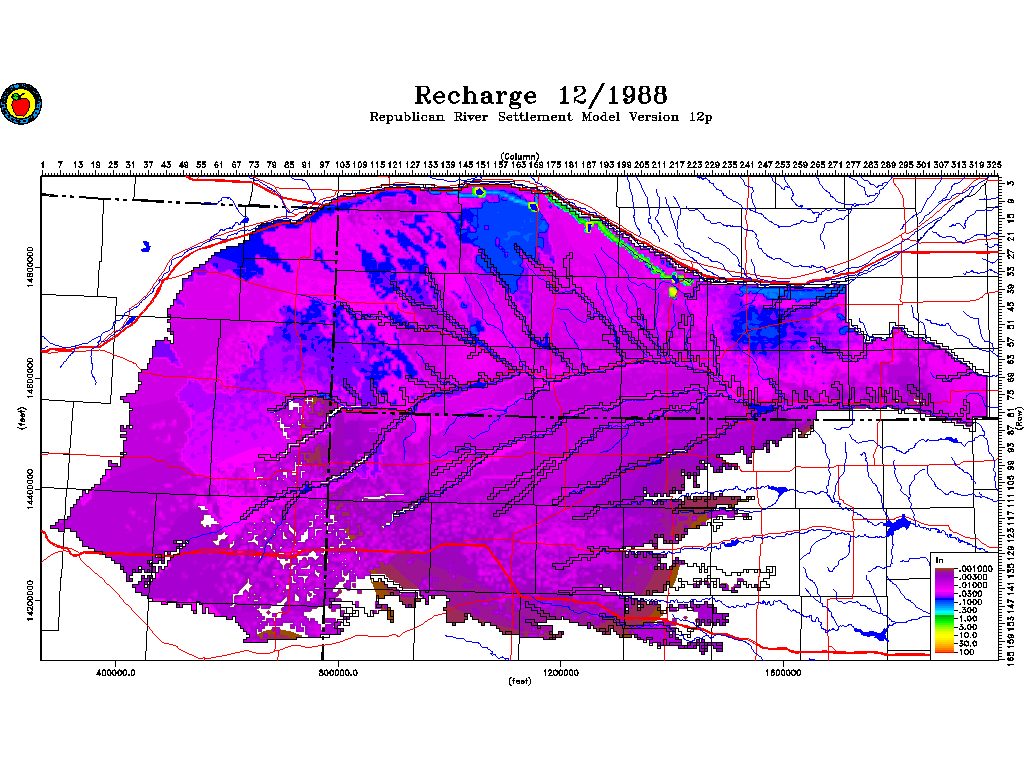Viewport: 1024px width, 768px height.
Task: Click the .001000 legend value
Action: point(974,569)
